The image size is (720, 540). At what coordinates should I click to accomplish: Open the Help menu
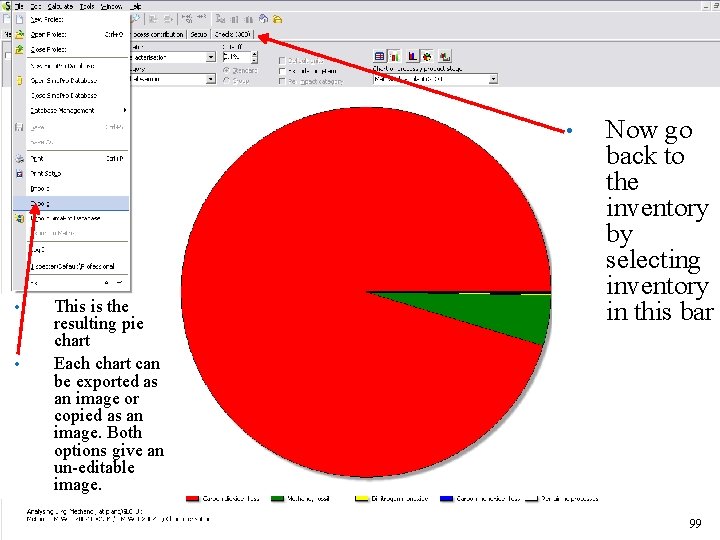click(x=135, y=6)
